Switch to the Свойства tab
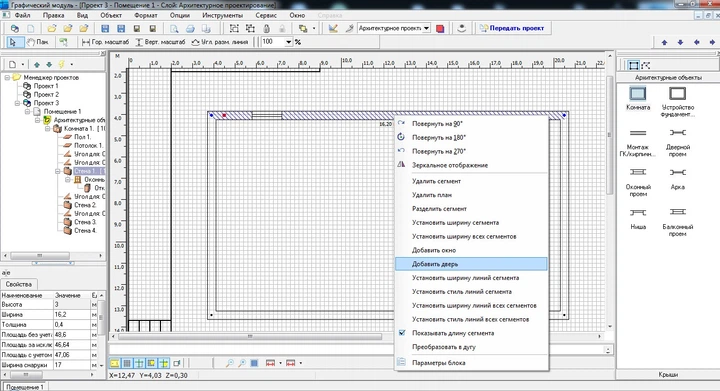The width and height of the screenshot is (720, 391). 19,285
